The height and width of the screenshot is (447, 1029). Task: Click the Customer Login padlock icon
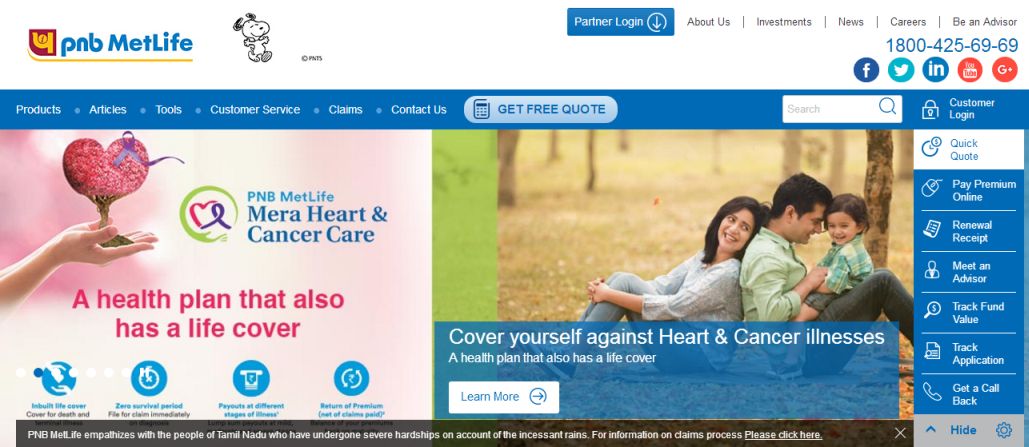click(930, 109)
